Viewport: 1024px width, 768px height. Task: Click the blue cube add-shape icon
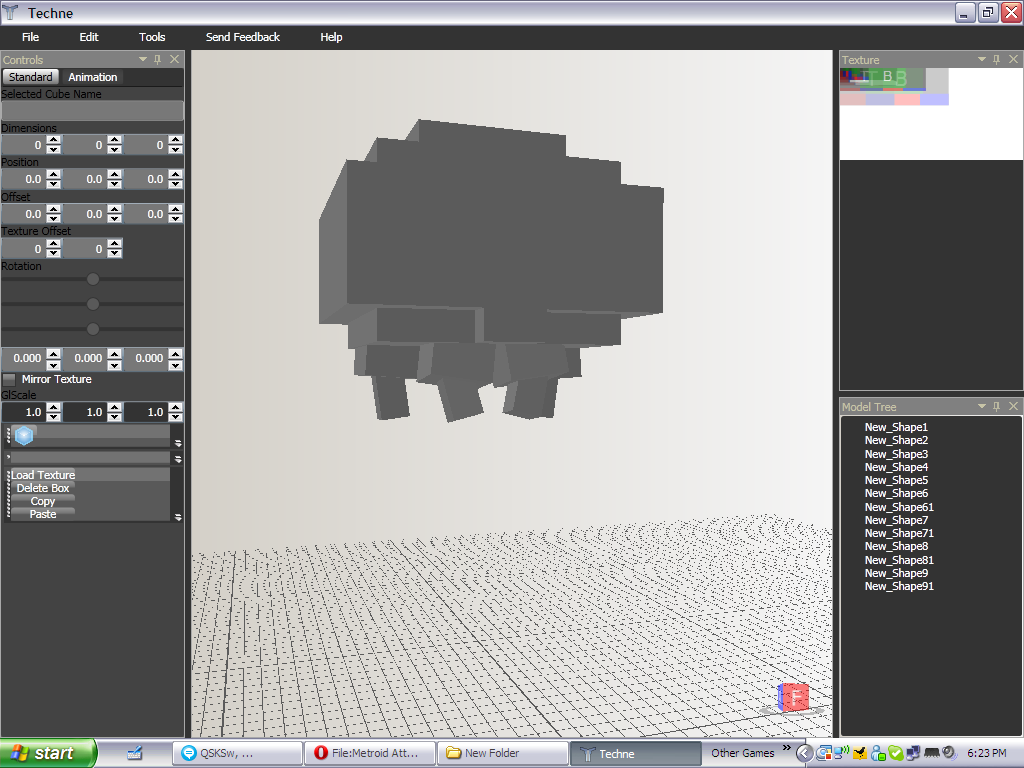(25, 435)
